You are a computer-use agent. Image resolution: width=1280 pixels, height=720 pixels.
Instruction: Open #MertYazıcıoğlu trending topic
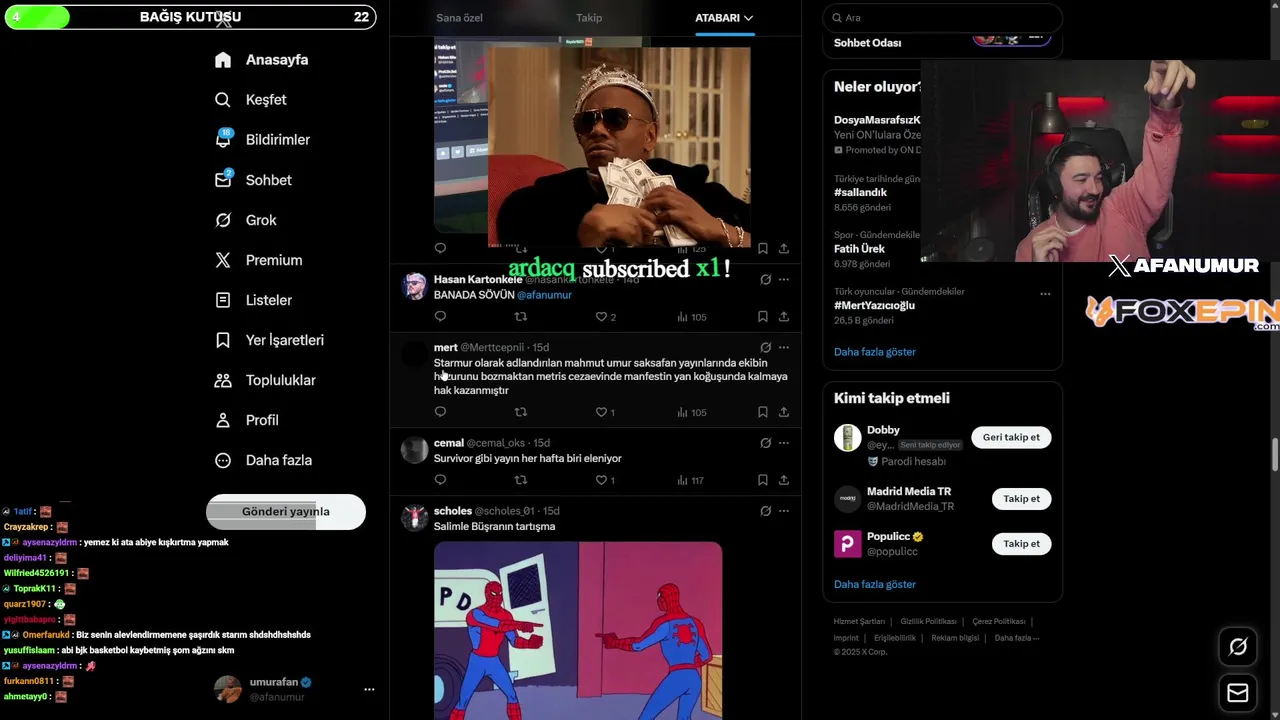tap(874, 306)
